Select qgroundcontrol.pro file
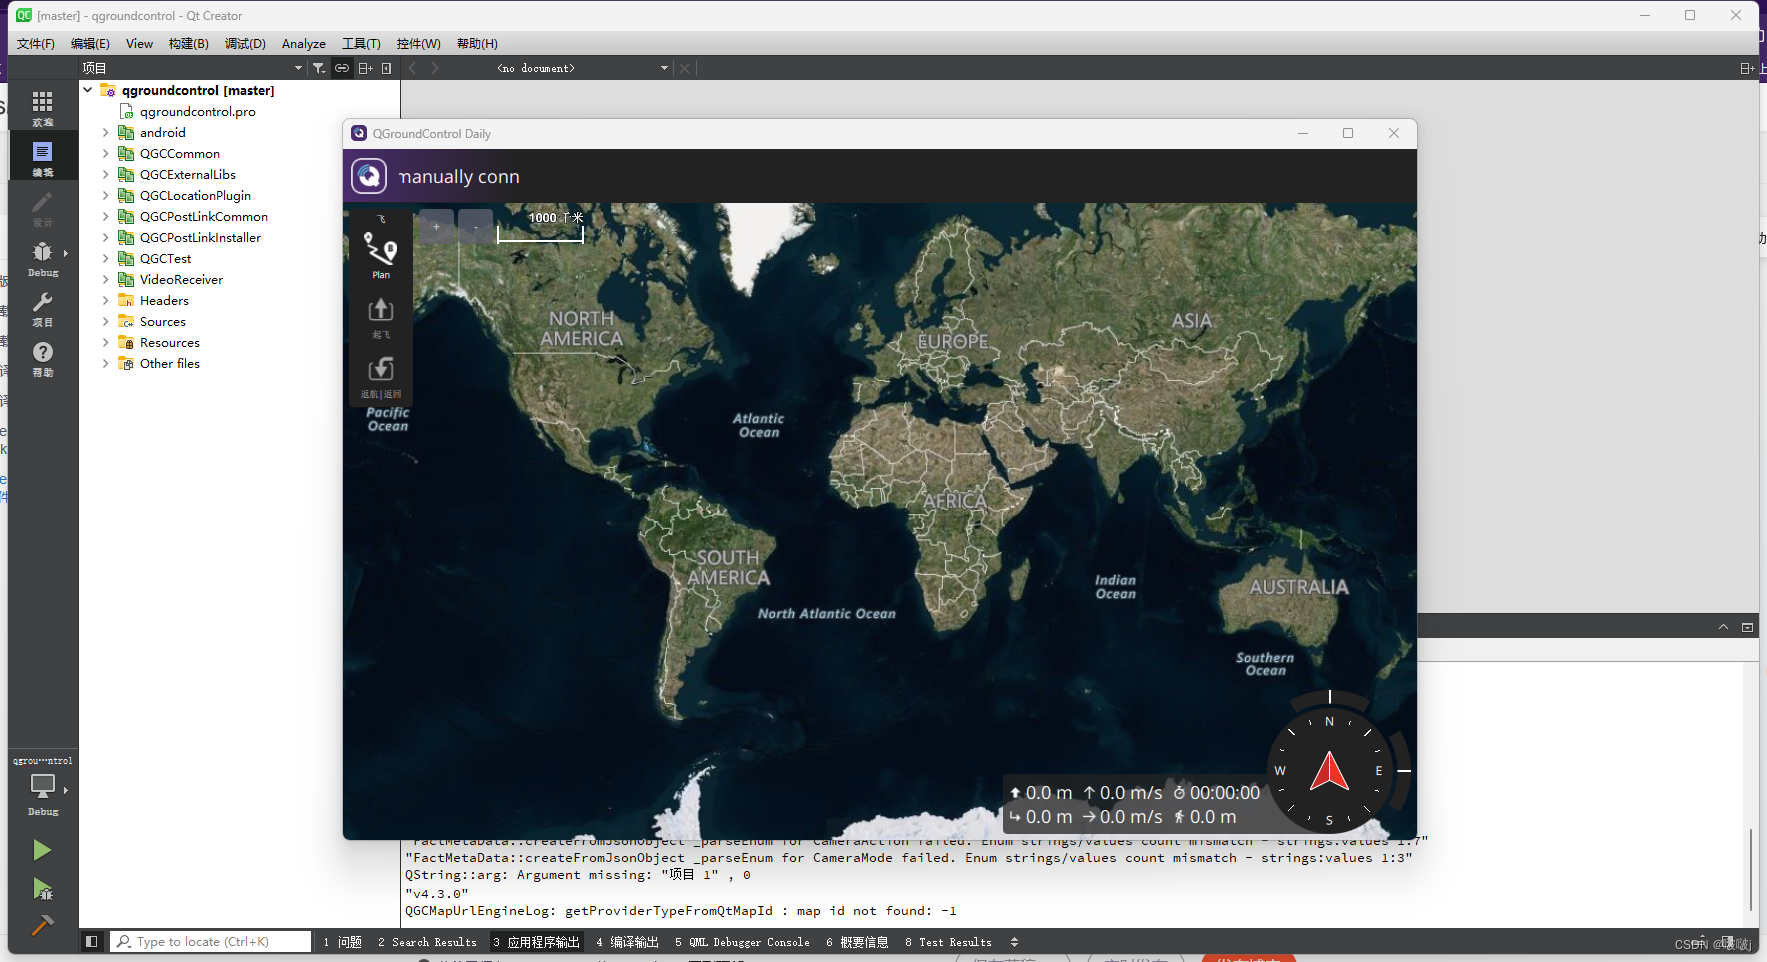This screenshot has width=1767, height=962. (197, 111)
